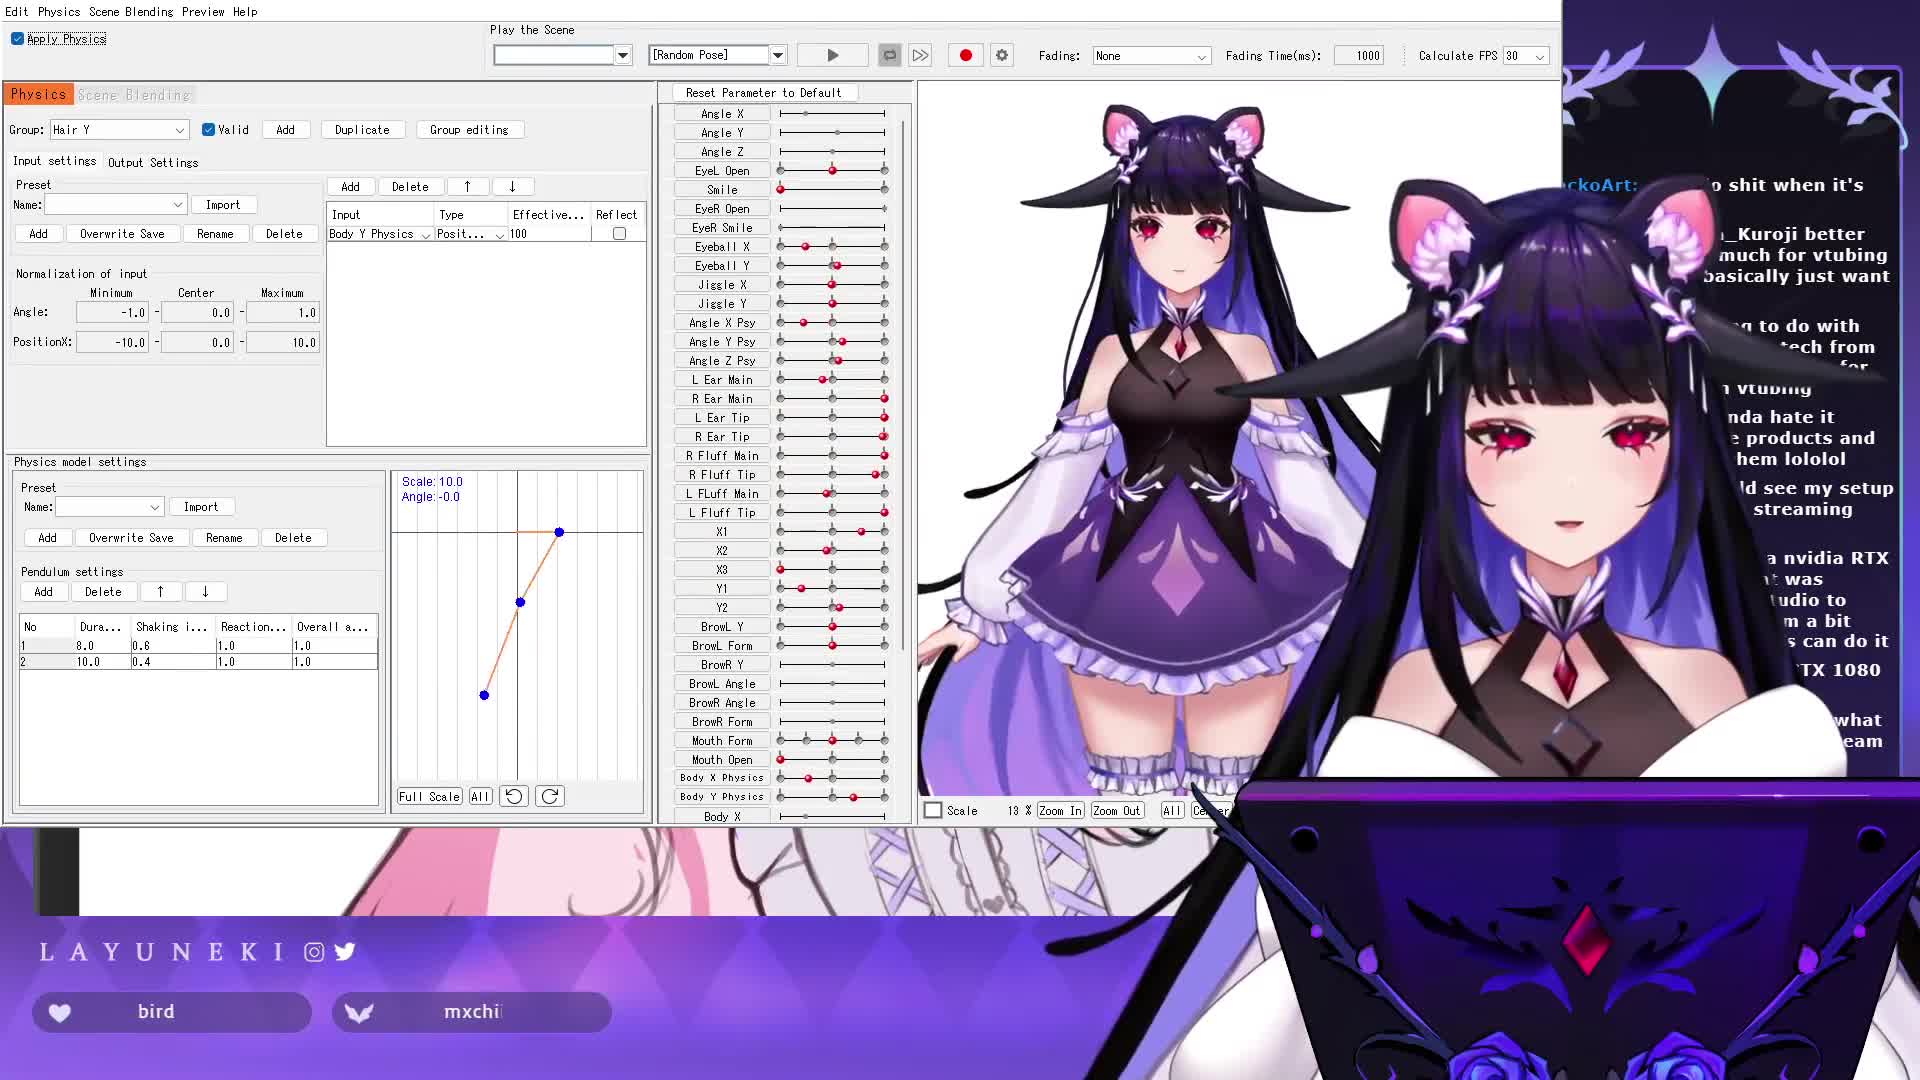Image resolution: width=1920 pixels, height=1080 pixels.
Task: Click the Angle Minimum -1.0 field
Action: pyautogui.click(x=112, y=313)
